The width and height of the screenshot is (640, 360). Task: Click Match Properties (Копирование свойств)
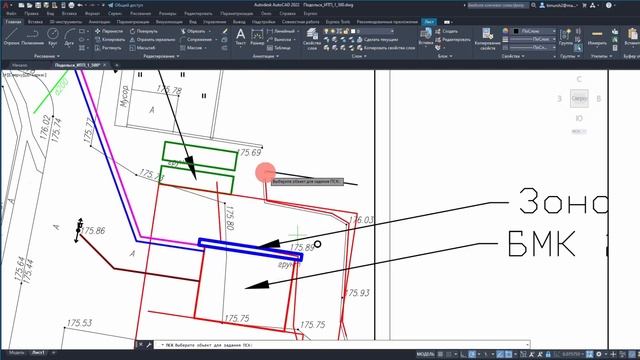487,39
